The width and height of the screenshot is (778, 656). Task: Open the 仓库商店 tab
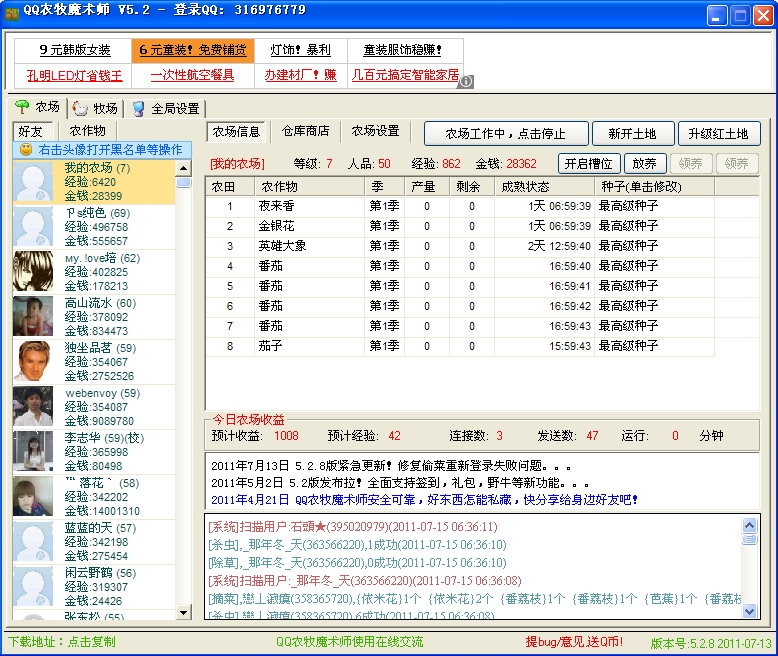[x=306, y=131]
